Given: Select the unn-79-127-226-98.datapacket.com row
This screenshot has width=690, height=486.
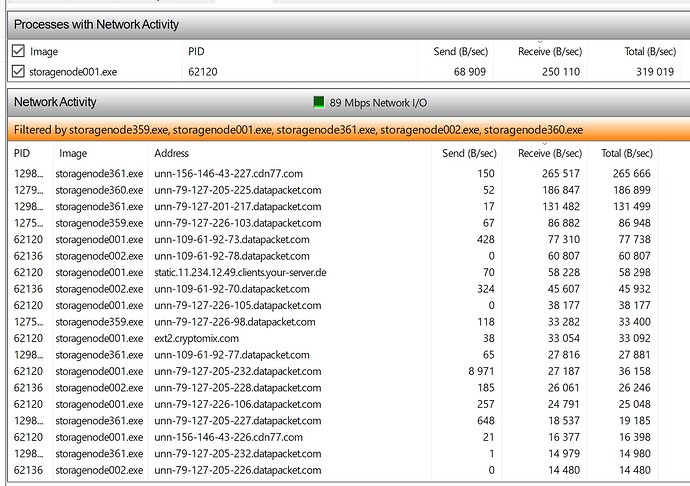Looking at the screenshot, I should tap(235, 322).
